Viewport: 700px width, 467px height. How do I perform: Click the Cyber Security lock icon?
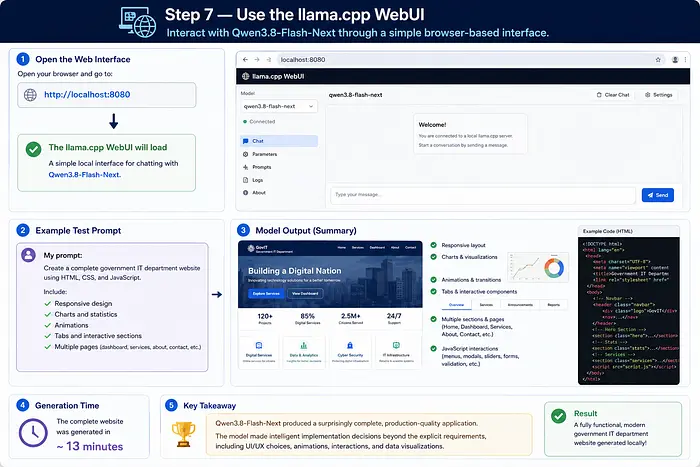tap(350, 346)
